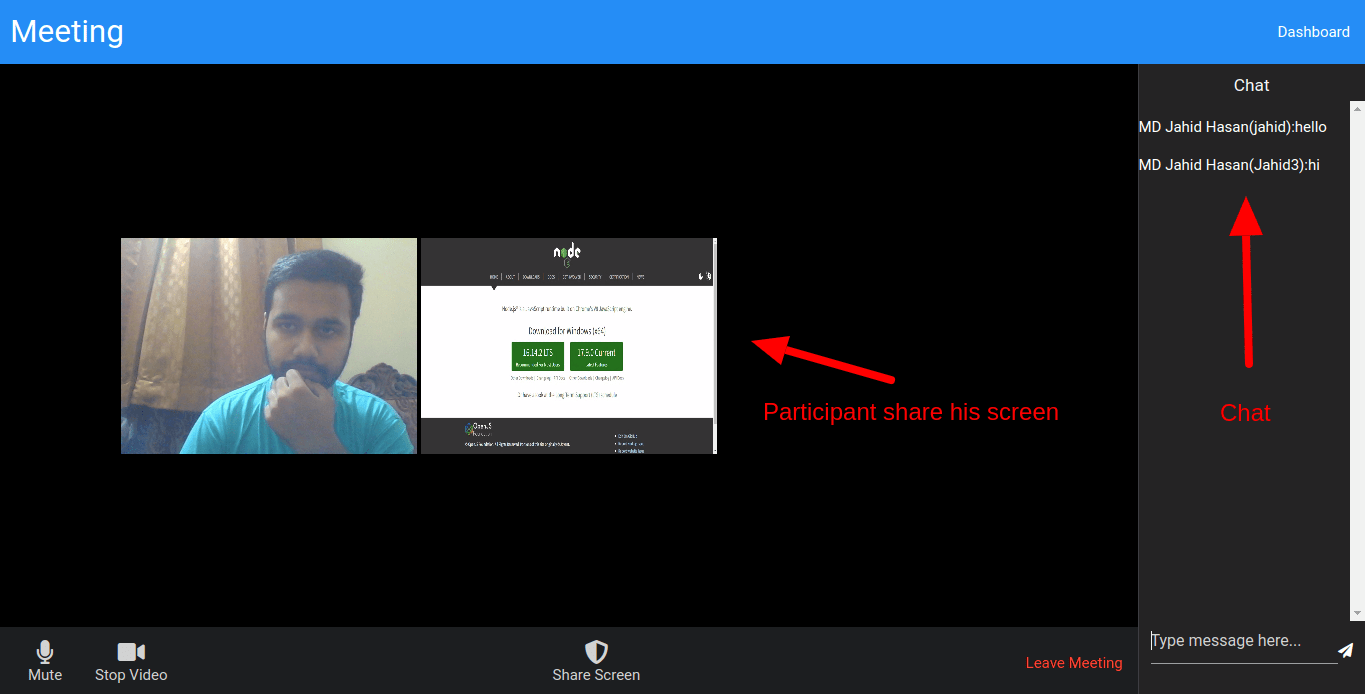Click the camera icon in the bottom toolbar
Screen dimensions: 1365x694
click(130, 650)
